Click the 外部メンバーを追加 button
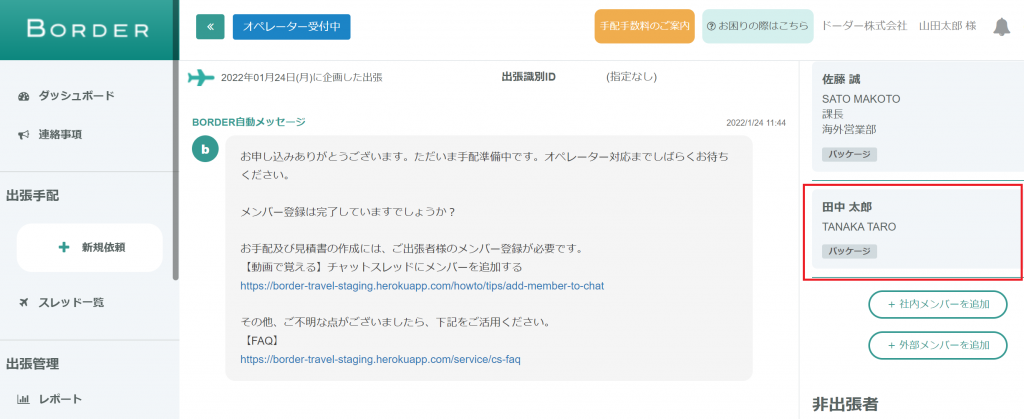 pyautogui.click(x=937, y=345)
